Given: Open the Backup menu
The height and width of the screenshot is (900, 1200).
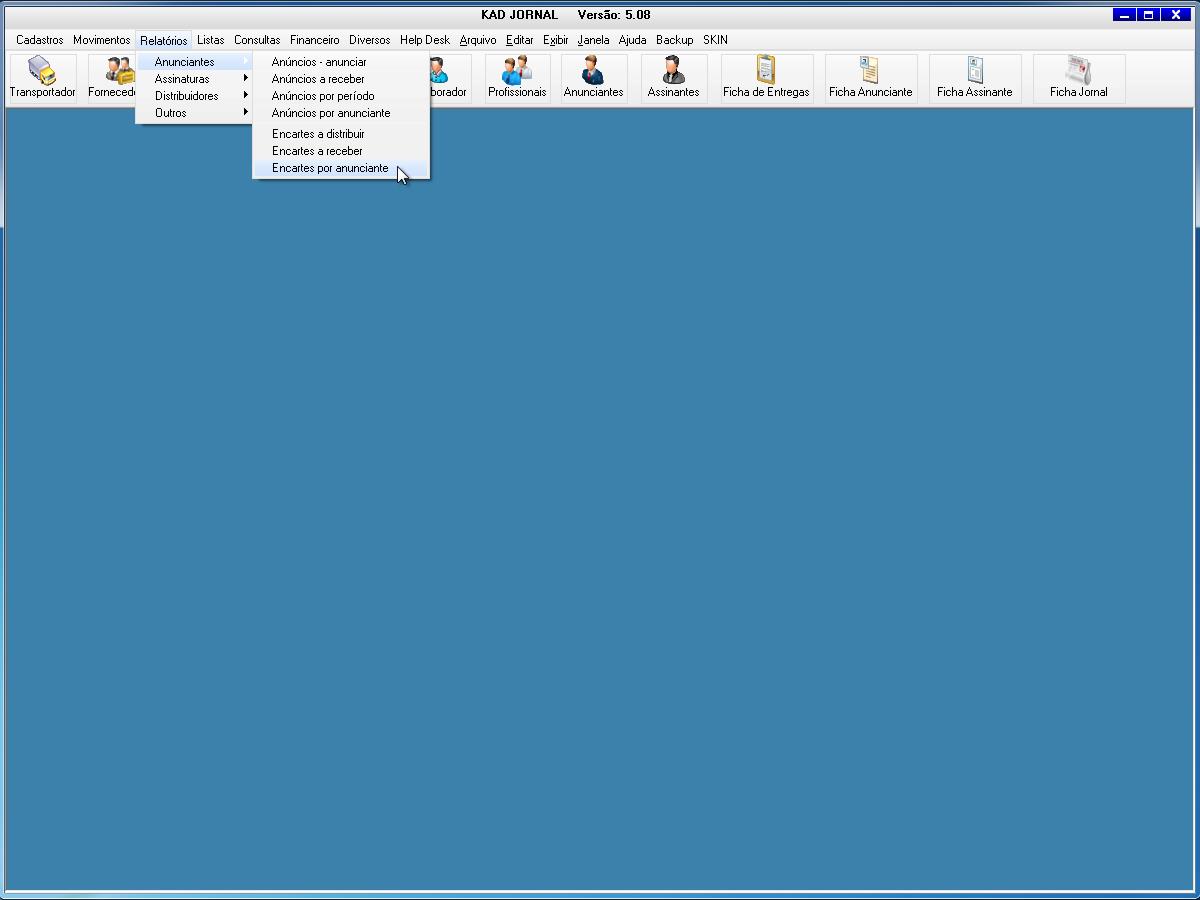Looking at the screenshot, I should pyautogui.click(x=674, y=40).
